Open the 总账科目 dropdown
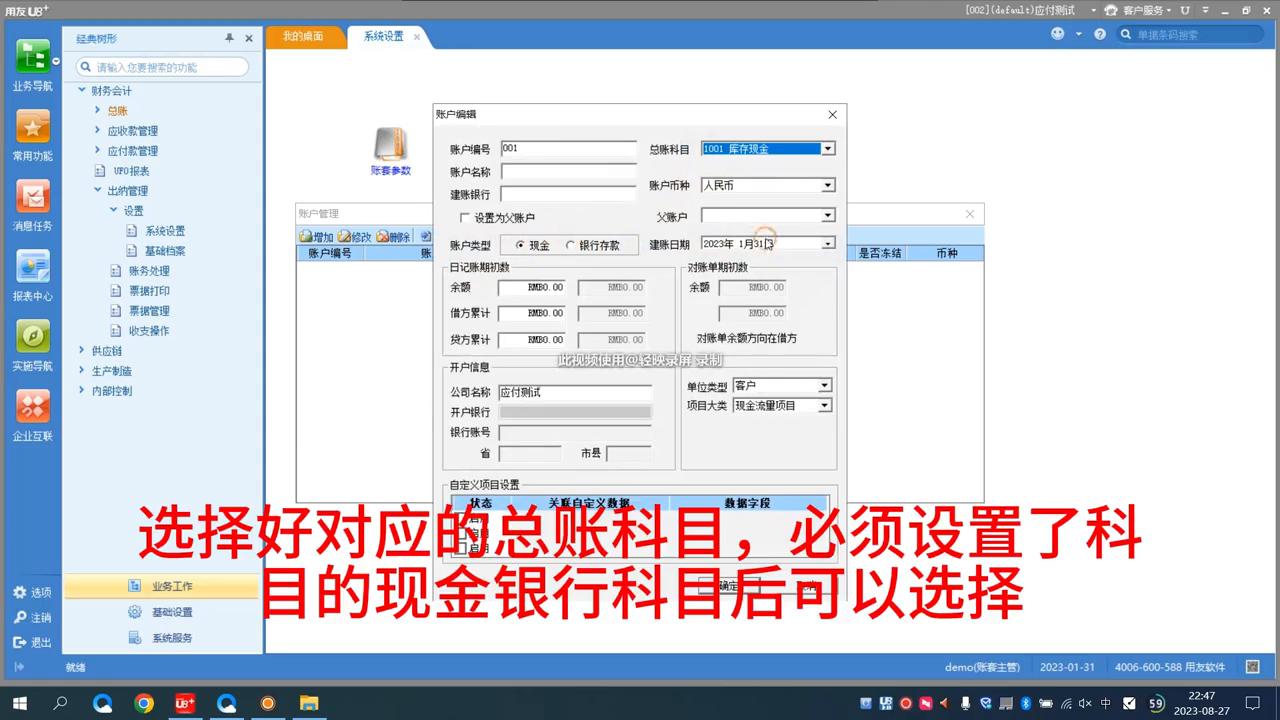Viewport: 1280px width, 720px height. (827, 148)
